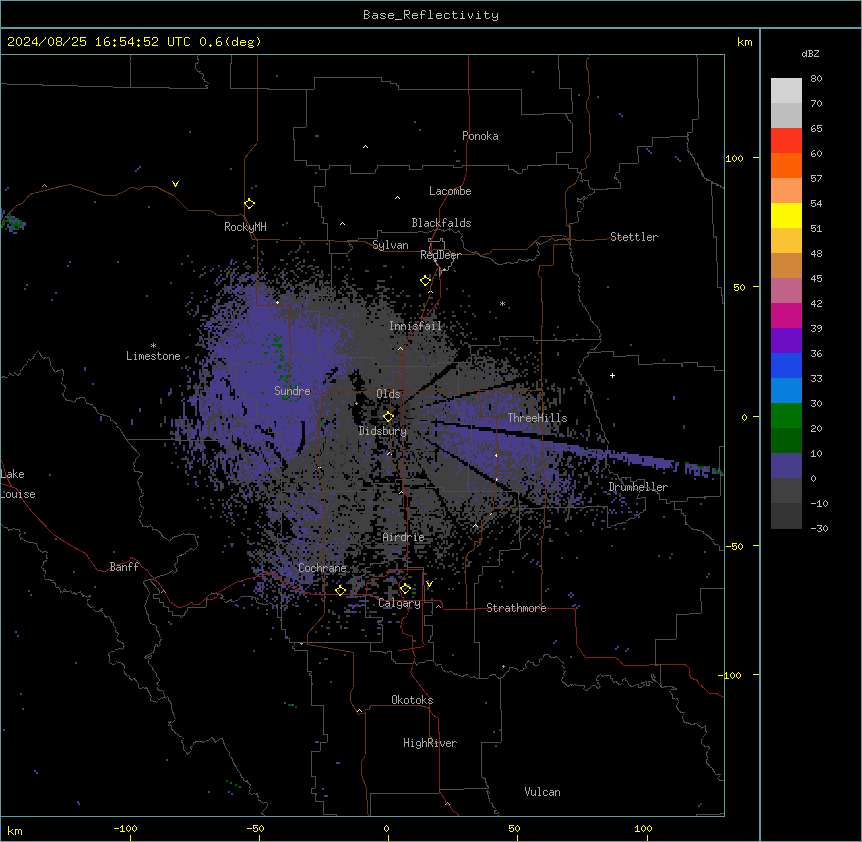
Task: Select the orange 60 dBZ legend swatch
Action: (x=786, y=165)
